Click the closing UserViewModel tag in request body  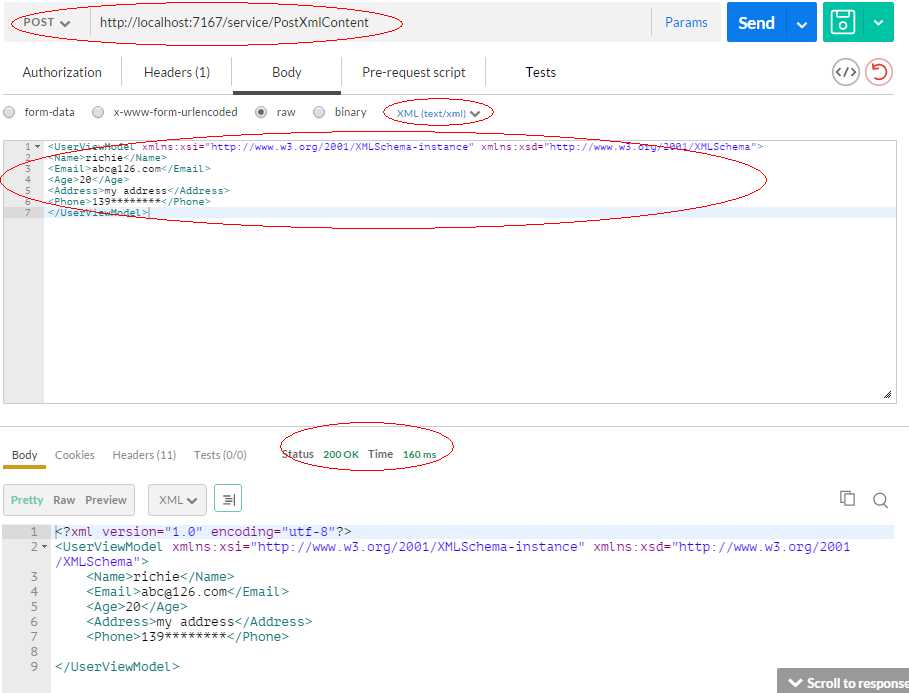[x=98, y=213]
